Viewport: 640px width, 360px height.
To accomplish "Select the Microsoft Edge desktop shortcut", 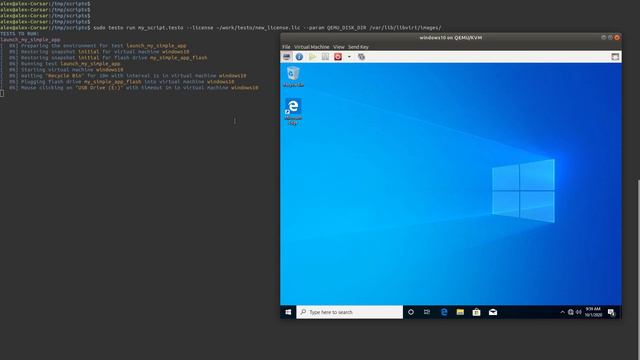I will point(293,111).
